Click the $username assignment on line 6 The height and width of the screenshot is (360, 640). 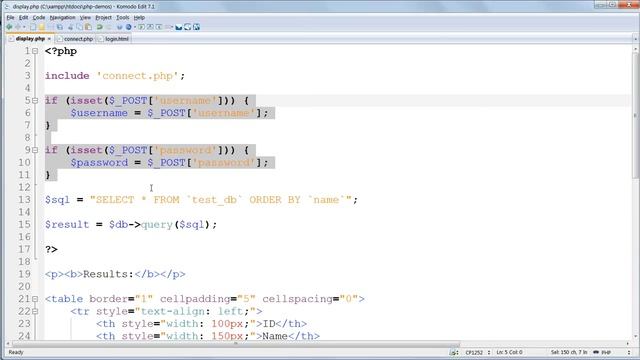(x=169, y=113)
